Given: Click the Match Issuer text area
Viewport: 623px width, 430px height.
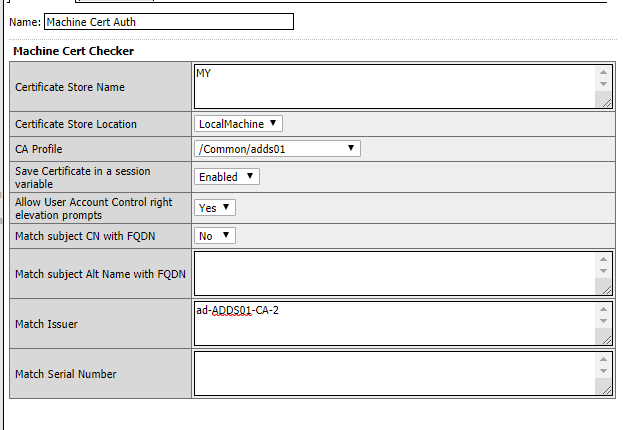Looking at the screenshot, I should tap(396, 323).
